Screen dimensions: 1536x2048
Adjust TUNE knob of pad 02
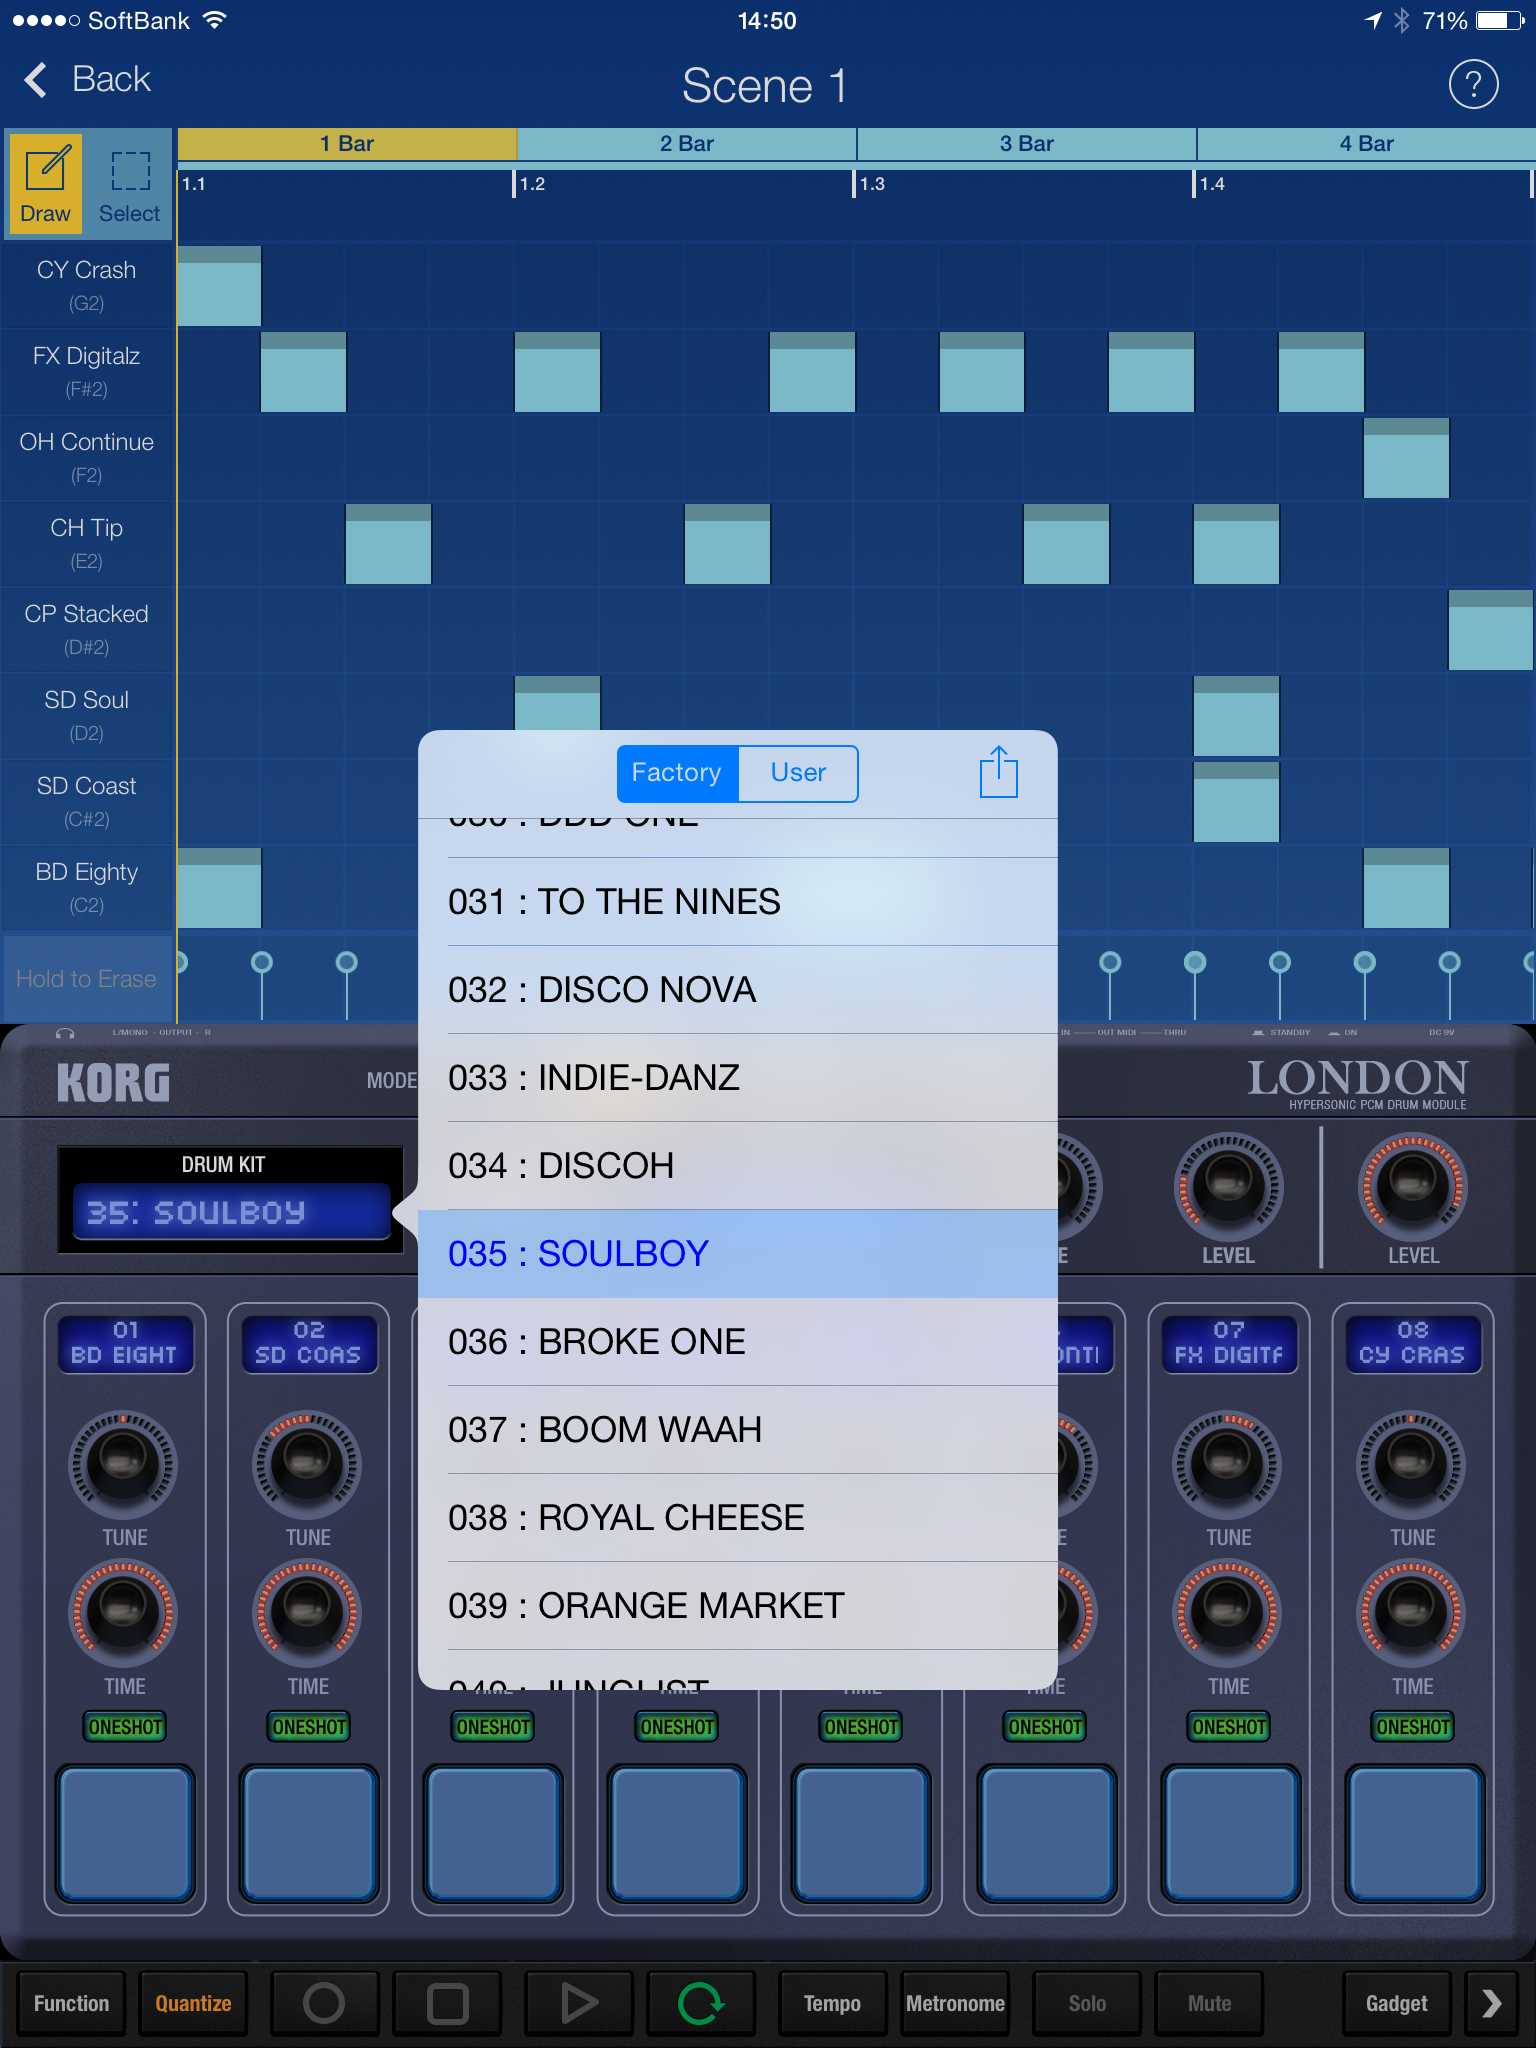(x=307, y=1465)
